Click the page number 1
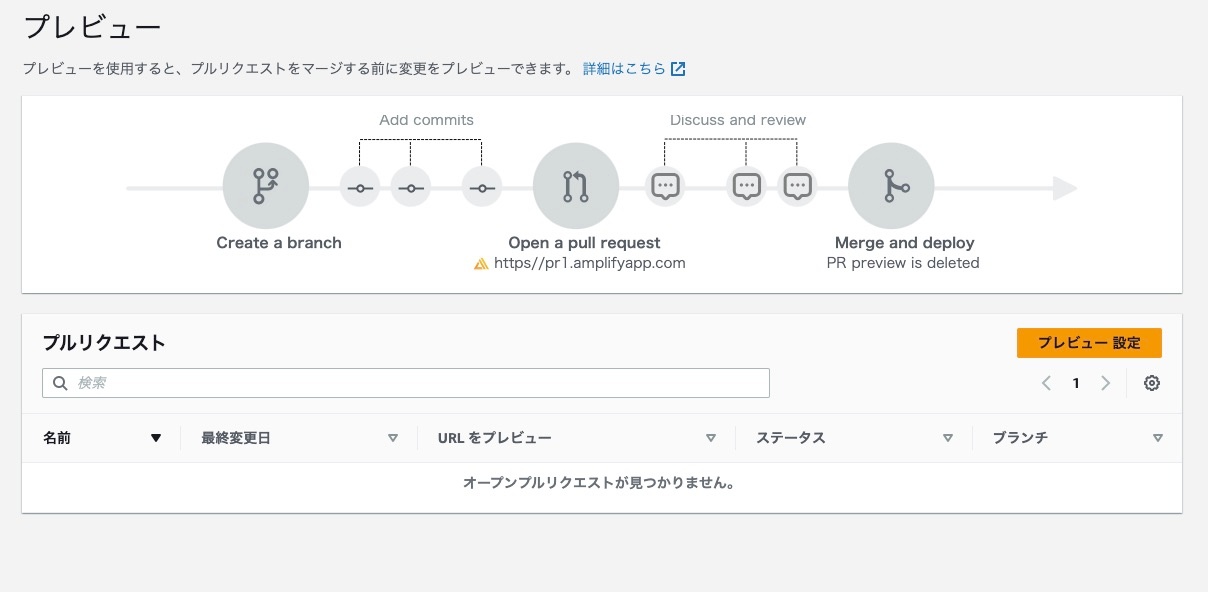The image size is (1208, 592). point(1076,383)
